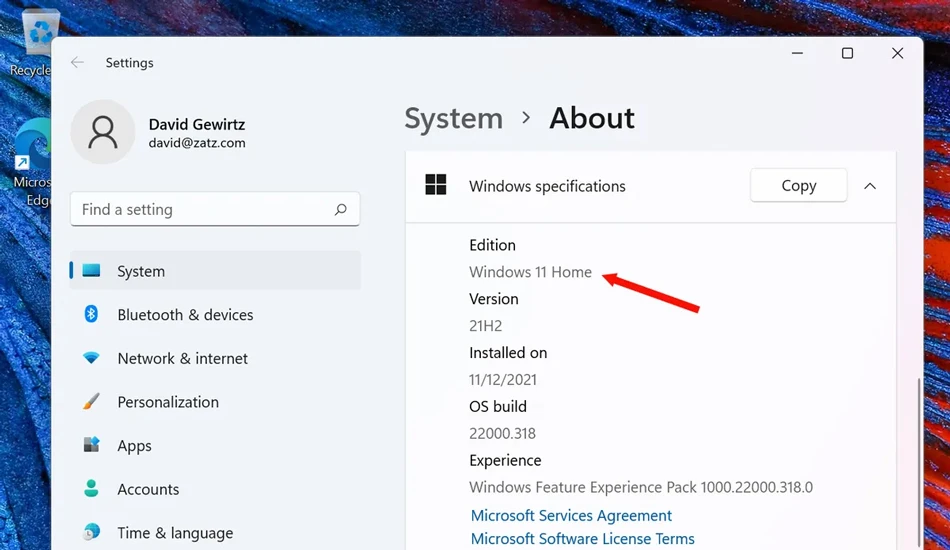
Task: Click the back arrow in Settings
Action: (77, 62)
